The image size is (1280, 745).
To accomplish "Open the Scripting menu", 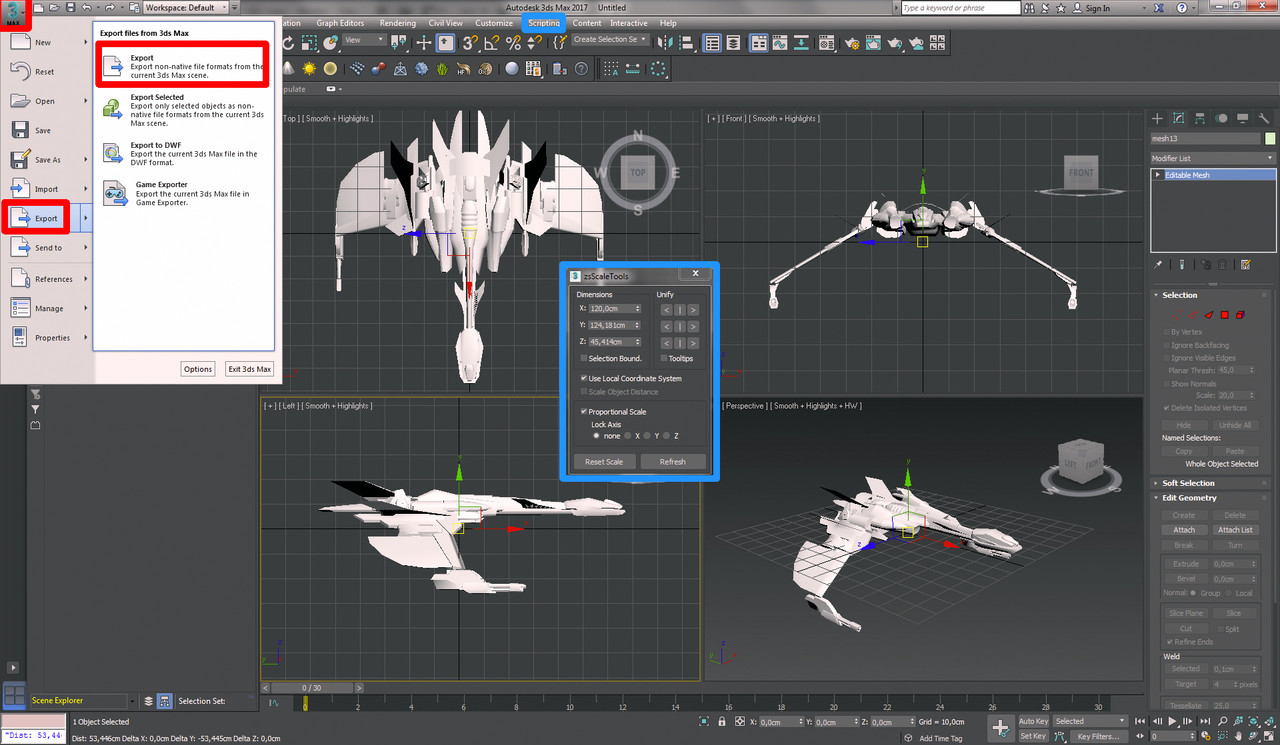I will coord(543,23).
